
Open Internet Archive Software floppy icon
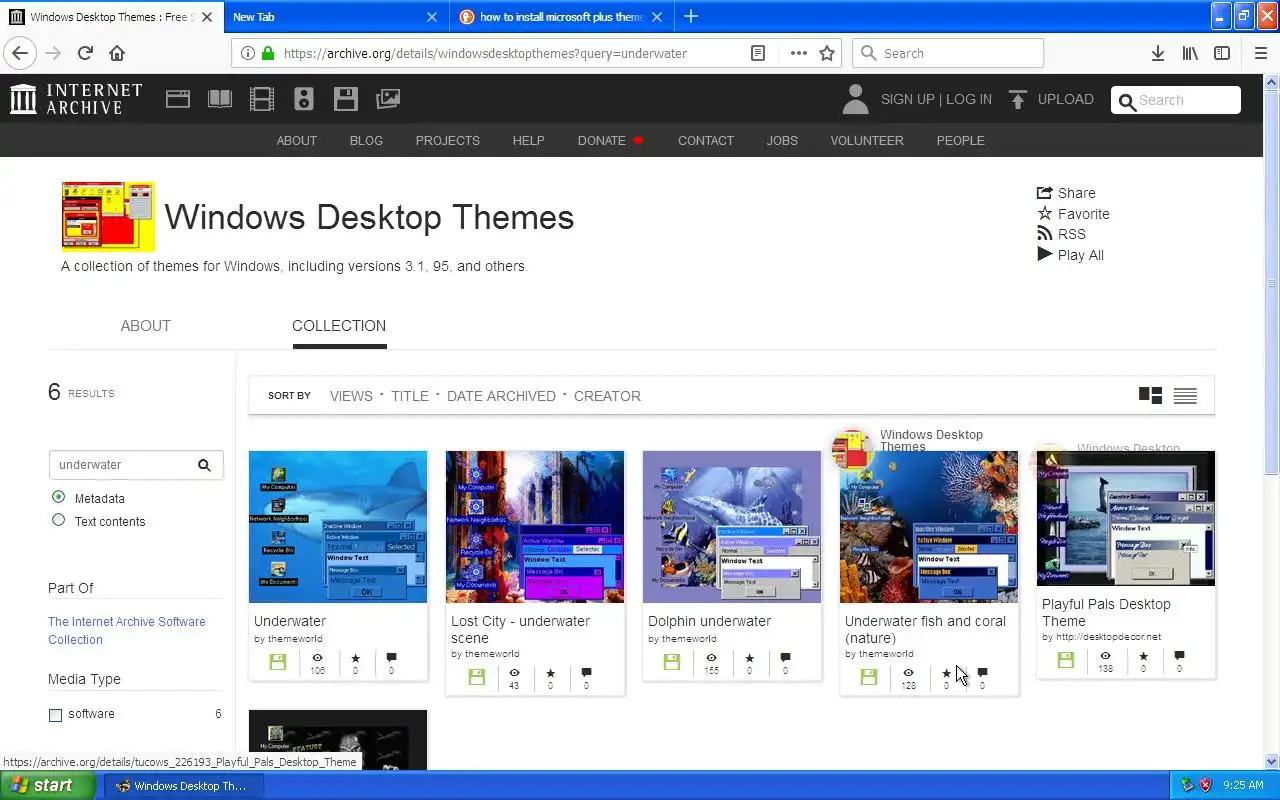[346, 99]
